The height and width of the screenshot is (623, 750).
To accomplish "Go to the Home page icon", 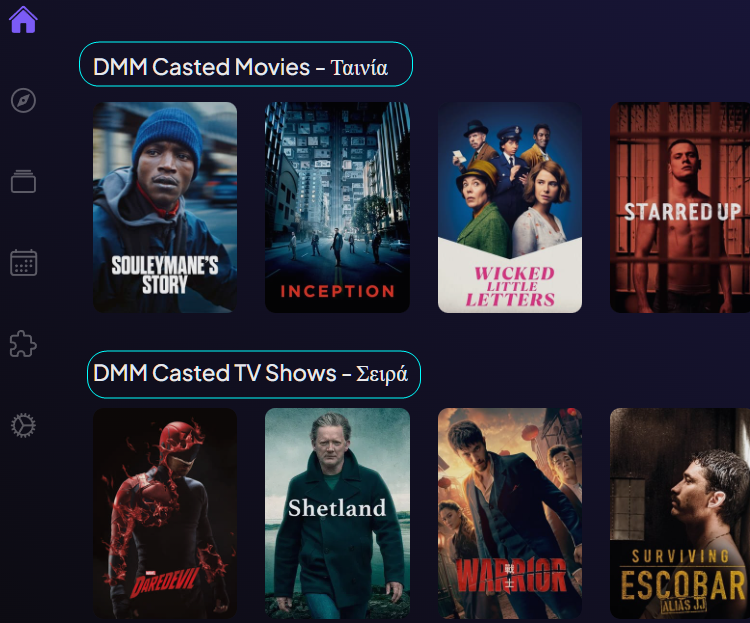I will coord(23,20).
